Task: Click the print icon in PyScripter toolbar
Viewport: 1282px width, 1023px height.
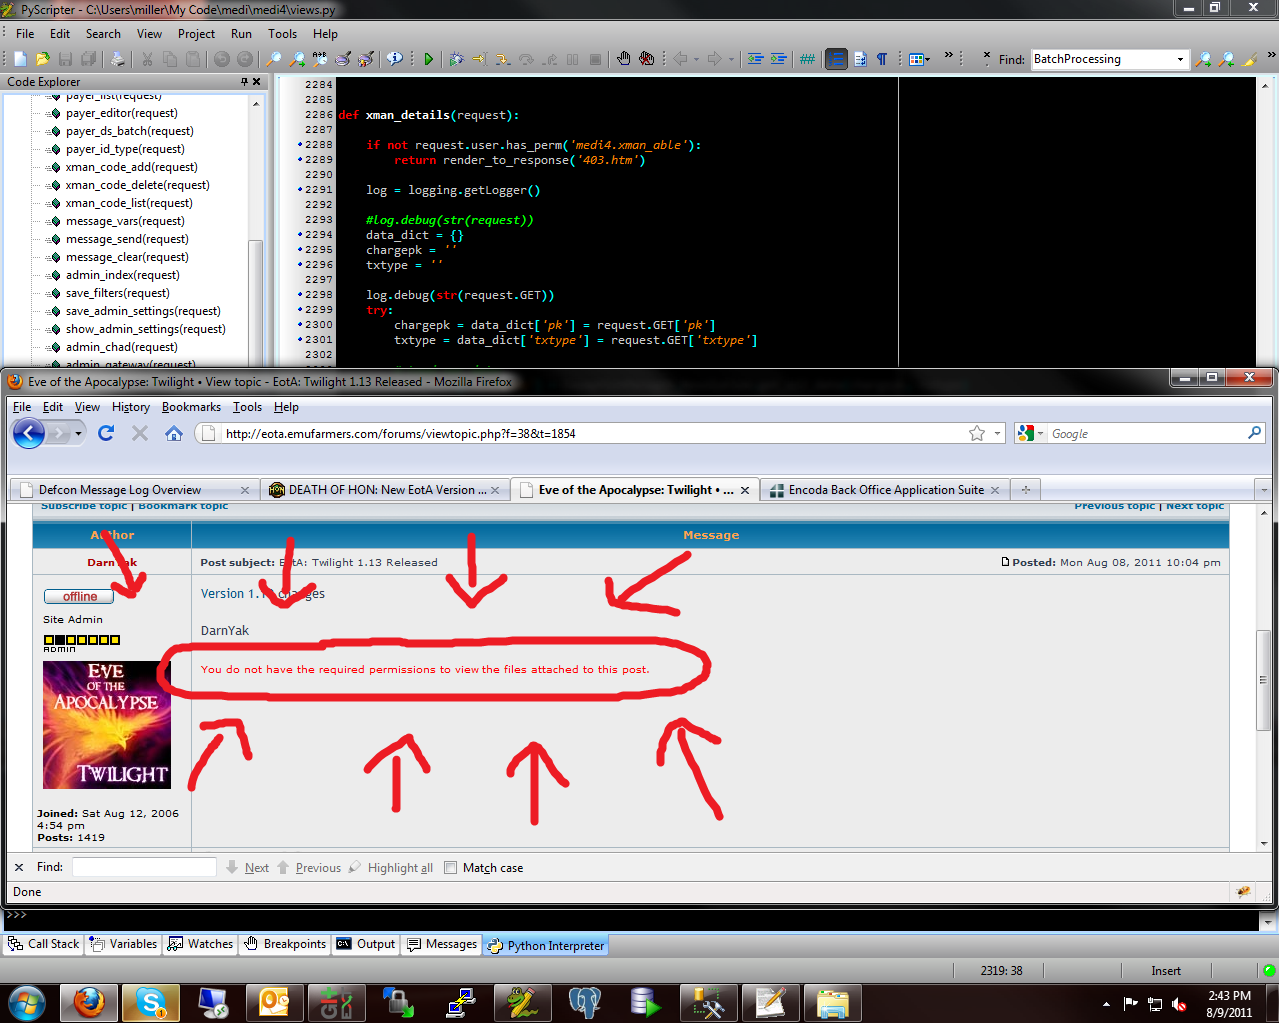Action: click(117, 59)
